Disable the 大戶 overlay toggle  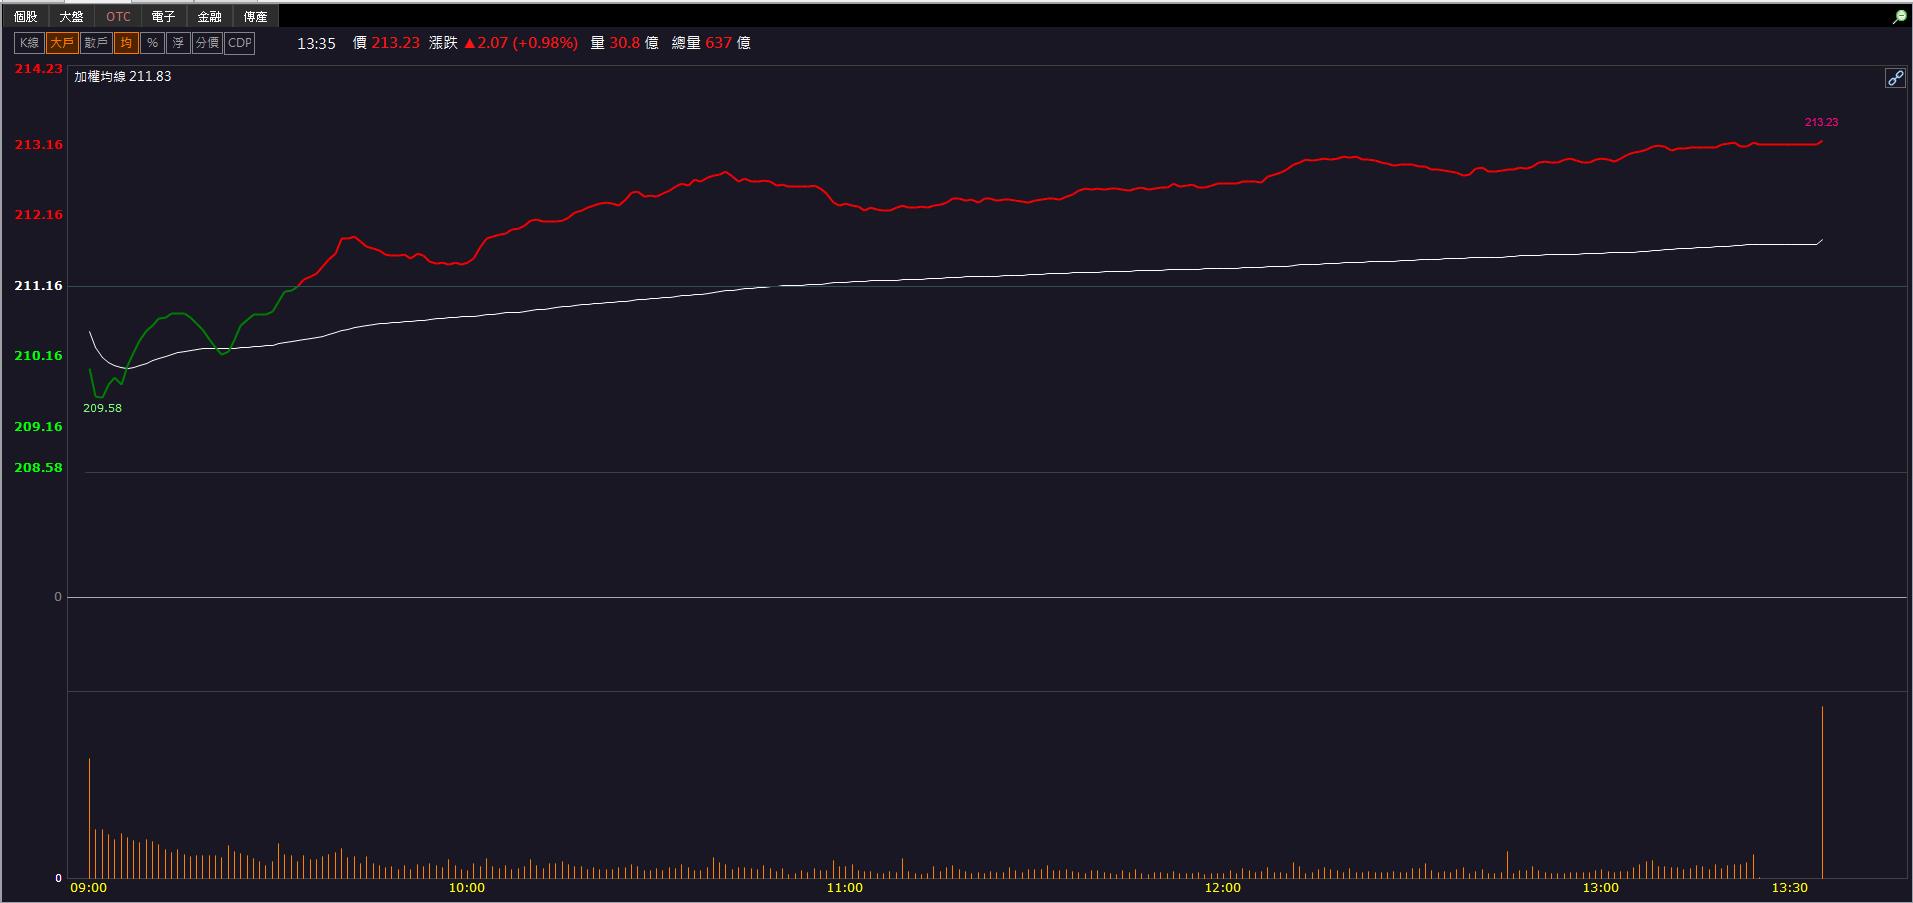coord(62,43)
